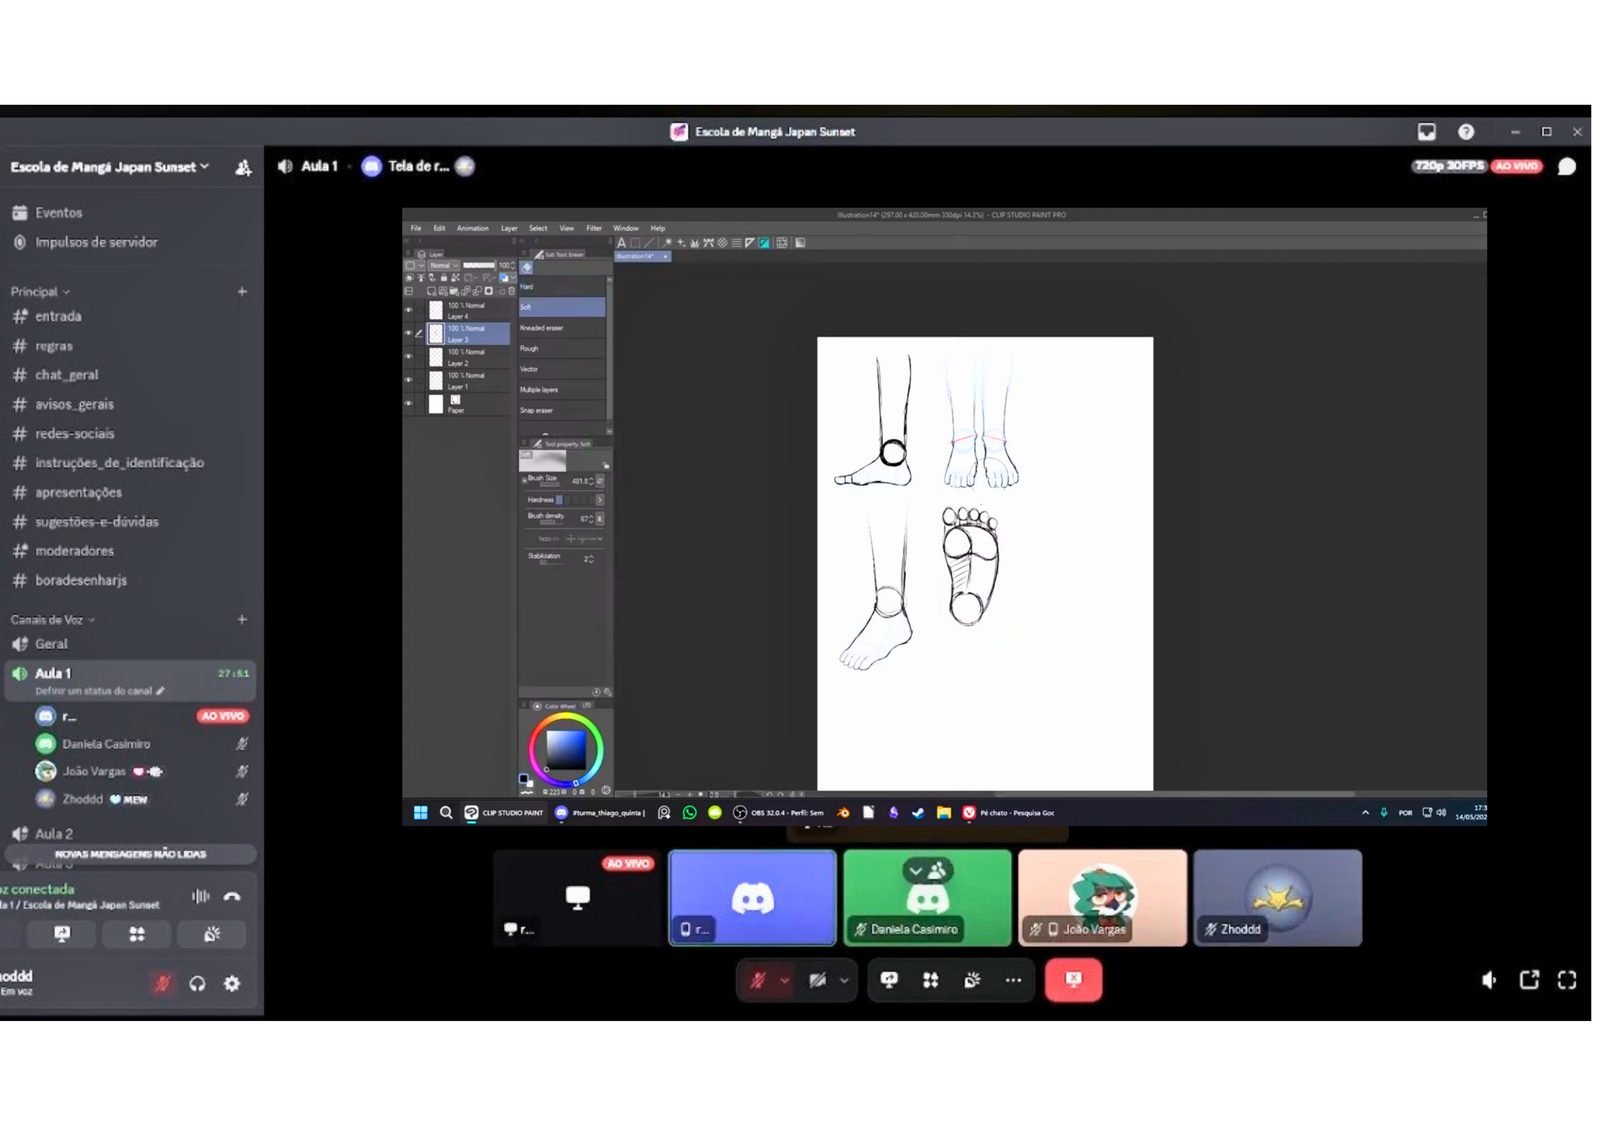Image resolution: width=1600 pixels, height=1131 pixels.
Task: Toggle microphone mute in user panel
Action: [x=162, y=983]
